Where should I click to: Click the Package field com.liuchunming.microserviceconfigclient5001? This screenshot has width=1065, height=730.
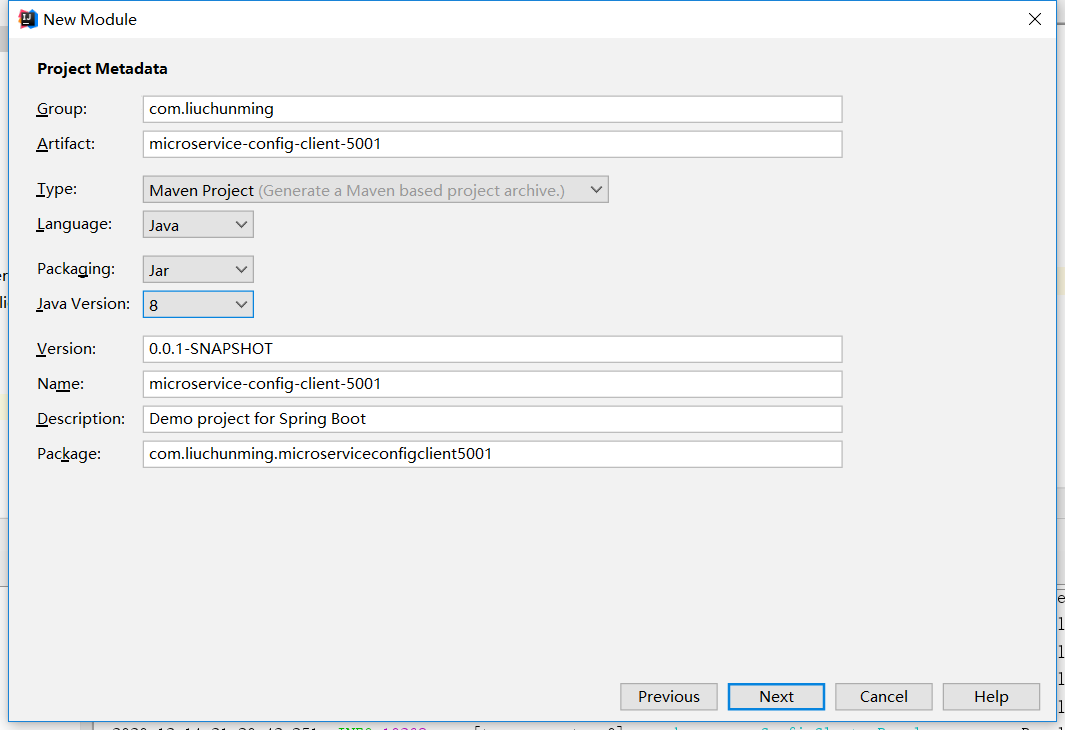tap(492, 454)
